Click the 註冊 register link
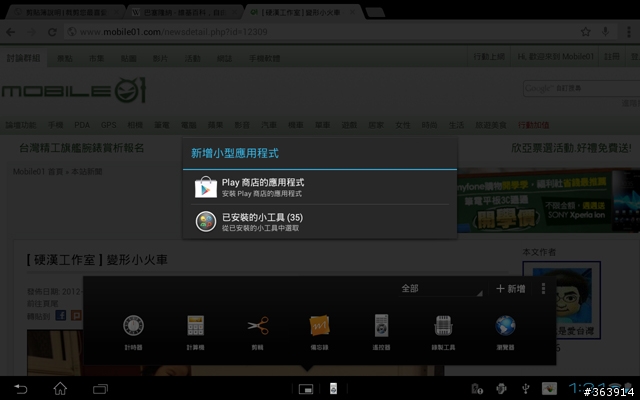 (612, 56)
